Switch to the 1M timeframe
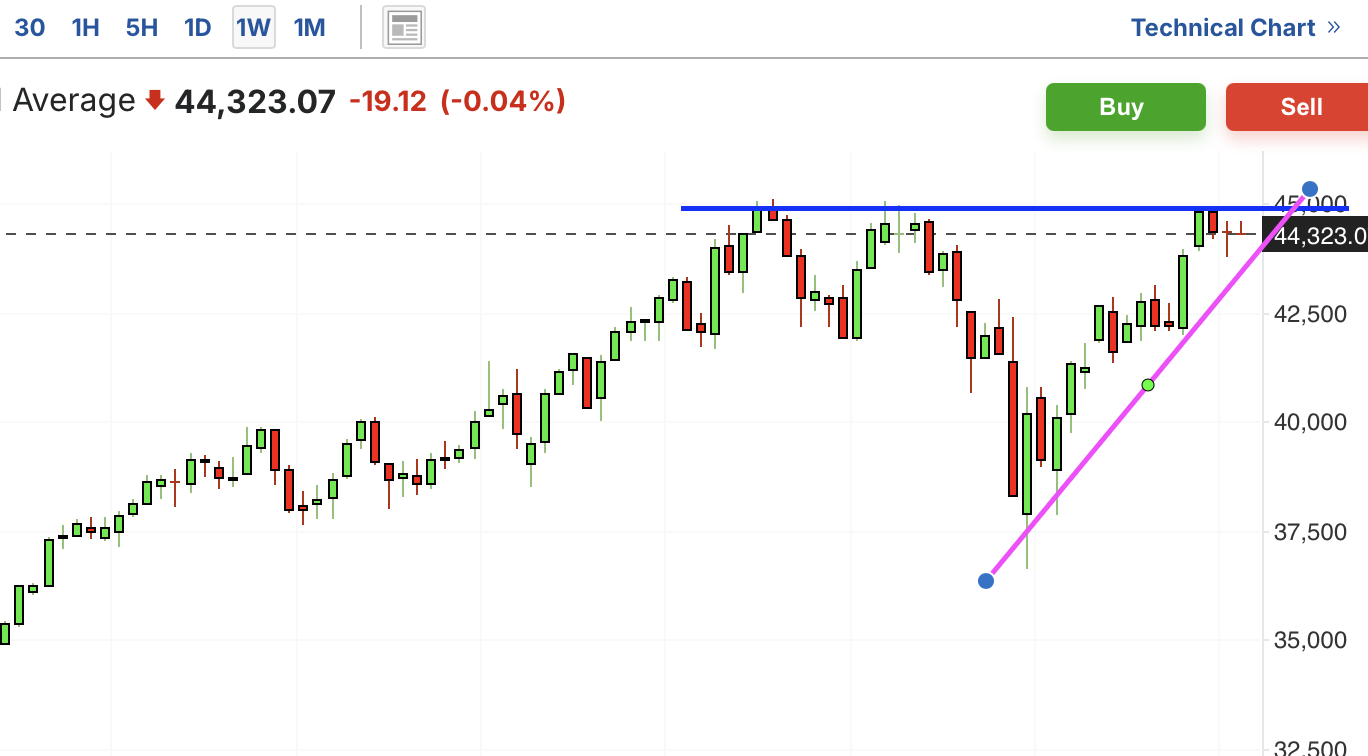 (310, 28)
